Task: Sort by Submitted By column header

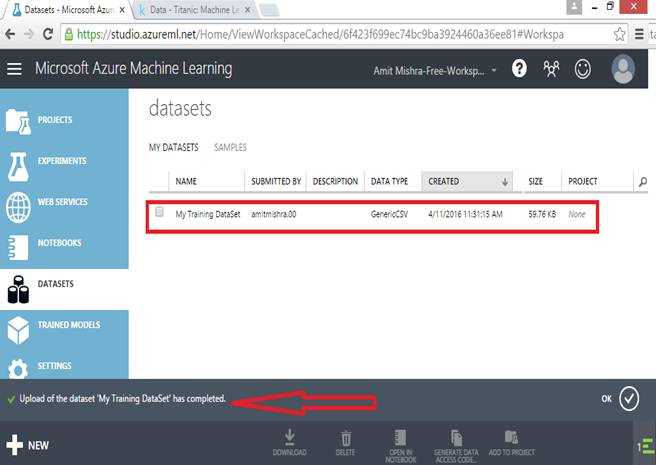Action: point(276,182)
